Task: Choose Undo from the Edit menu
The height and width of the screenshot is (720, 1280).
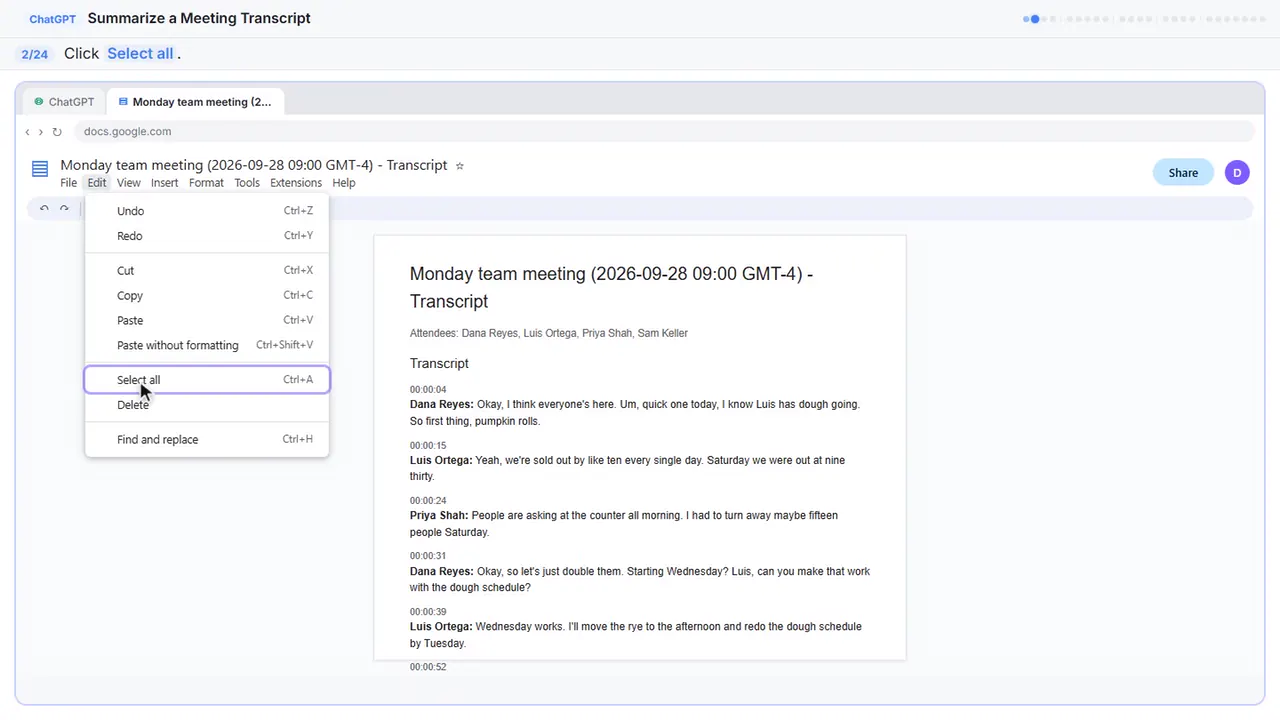Action: [207, 211]
